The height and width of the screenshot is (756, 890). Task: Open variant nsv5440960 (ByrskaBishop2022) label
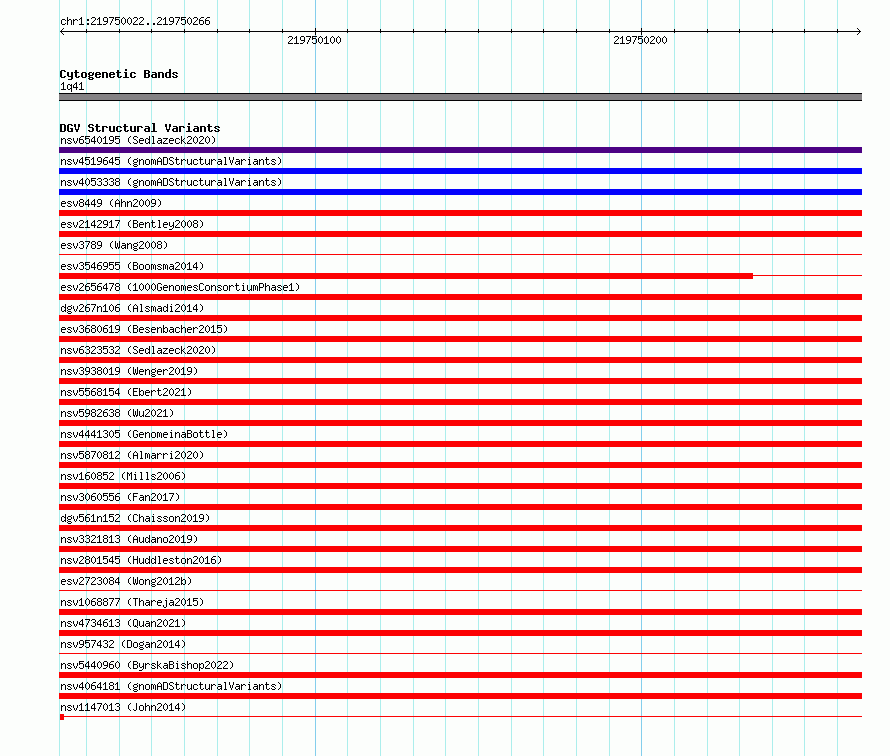click(x=147, y=665)
